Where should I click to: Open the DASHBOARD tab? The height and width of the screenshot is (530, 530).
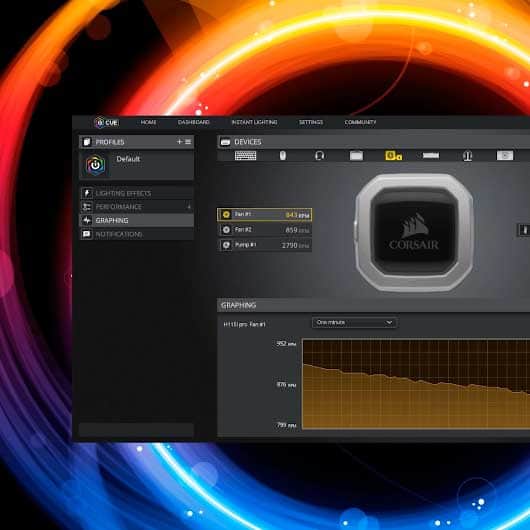tap(194, 122)
